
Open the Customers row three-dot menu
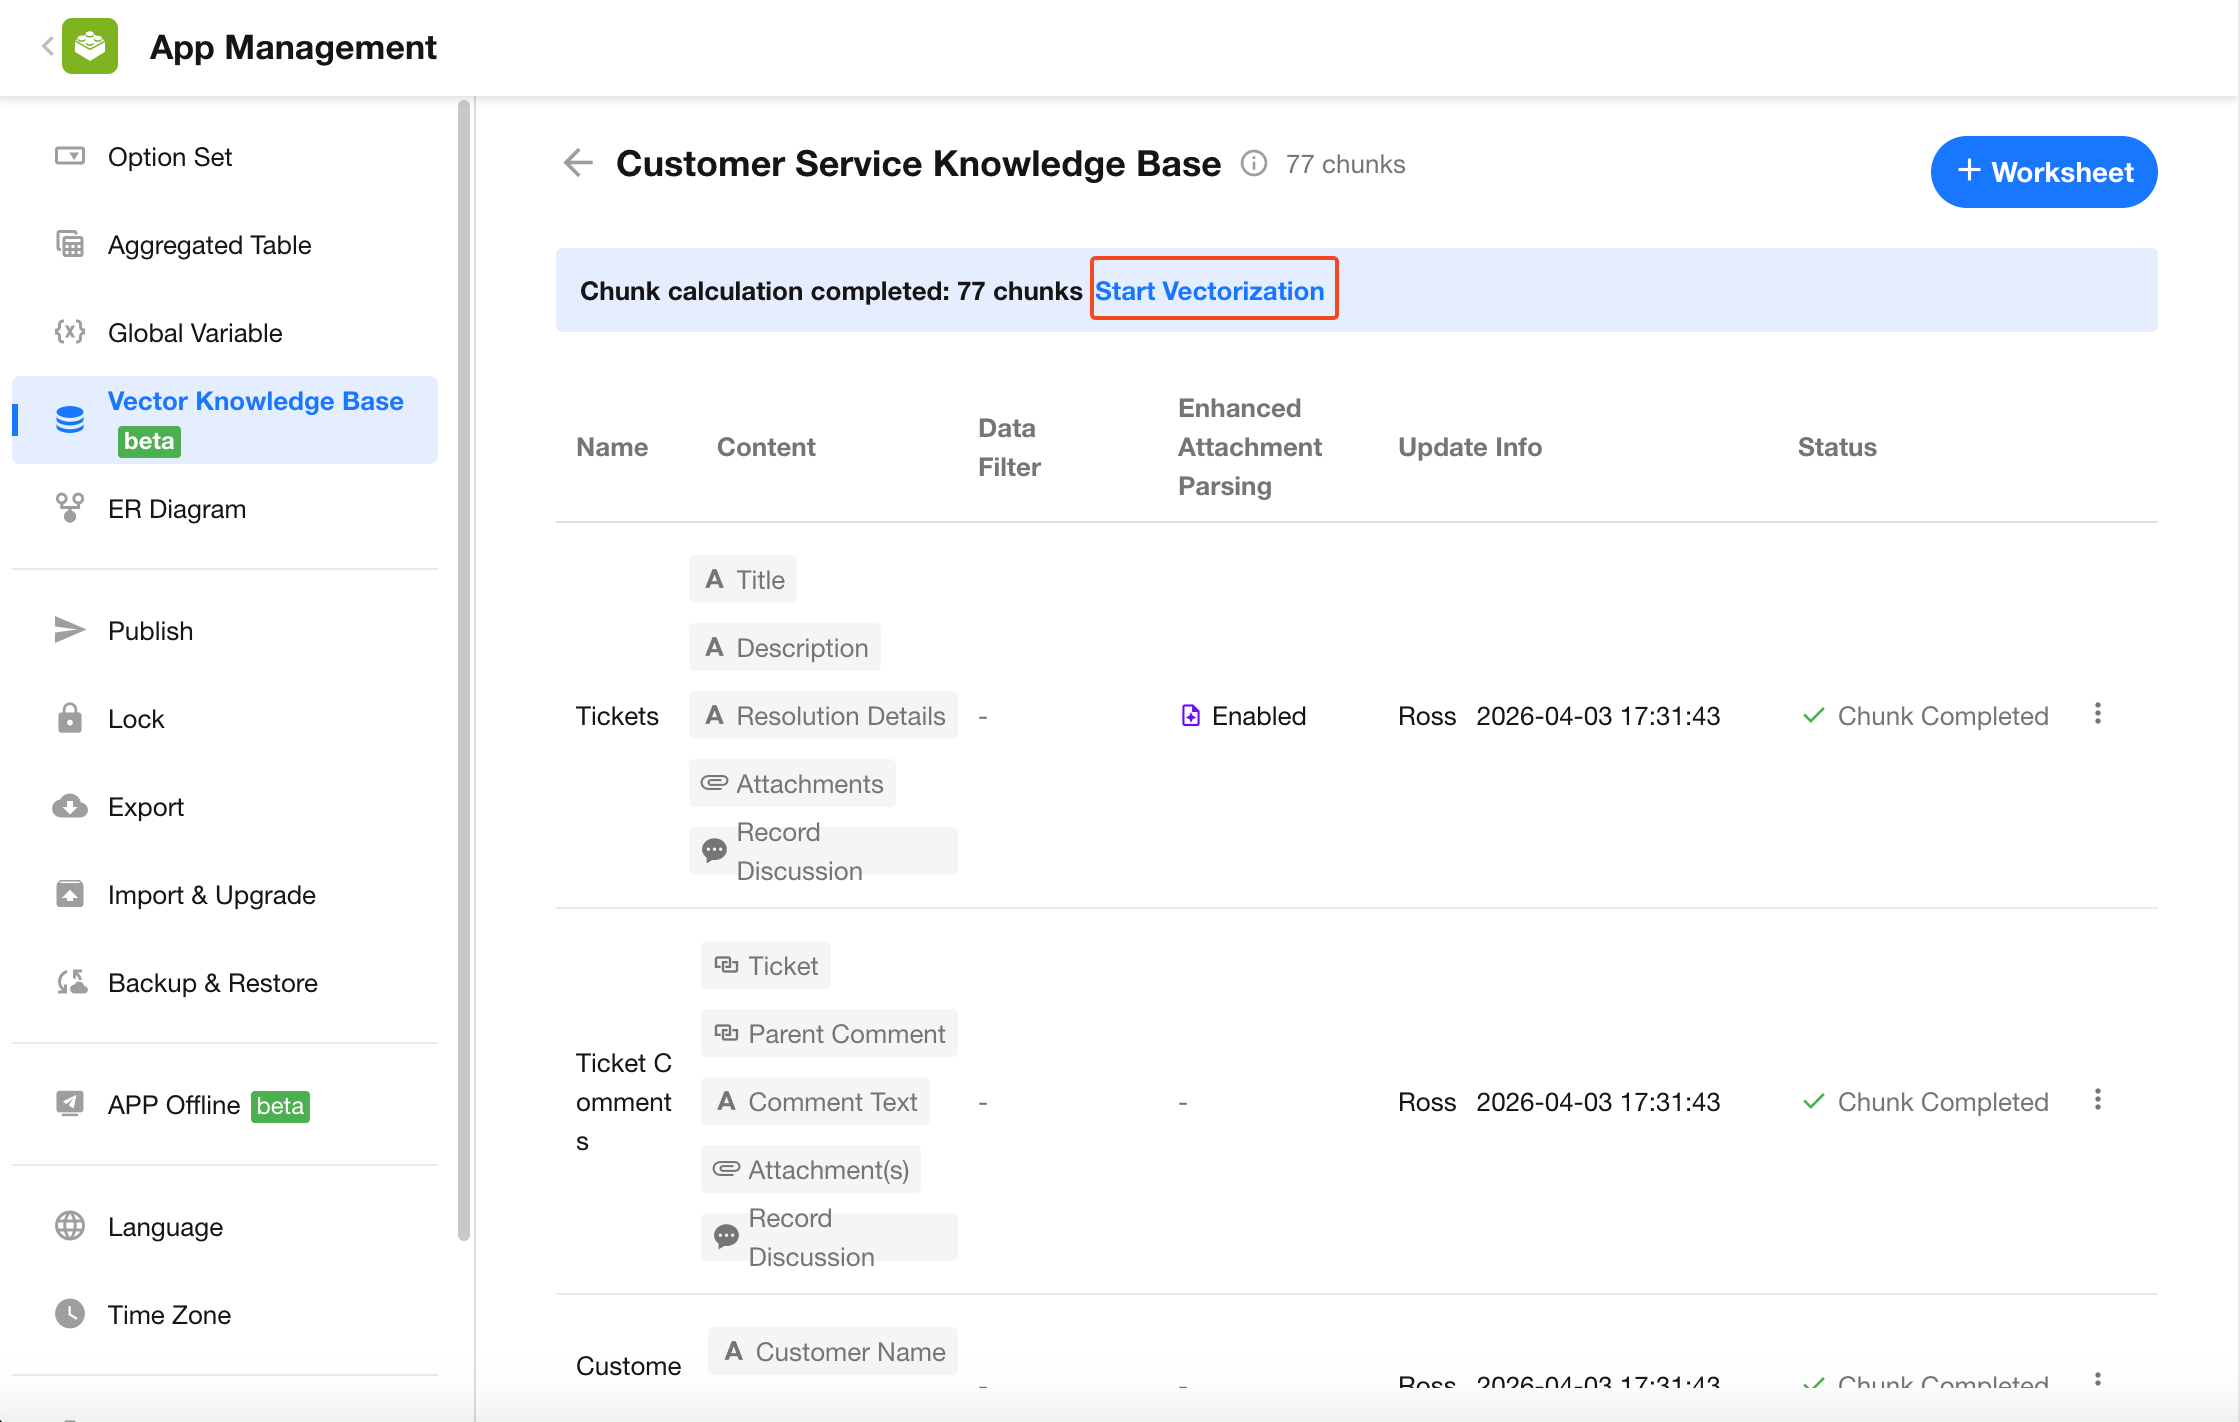point(2097,1379)
